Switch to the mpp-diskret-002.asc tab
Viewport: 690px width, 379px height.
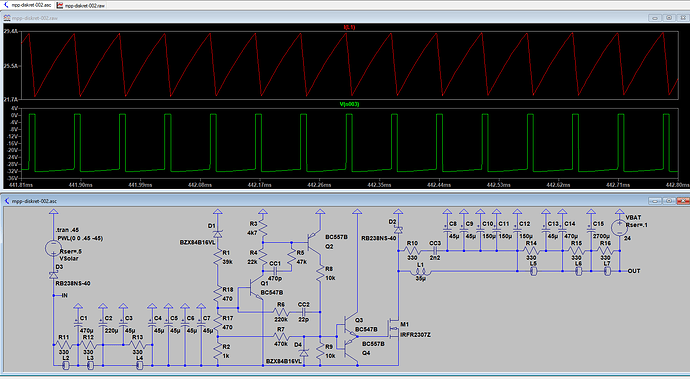[28, 5]
